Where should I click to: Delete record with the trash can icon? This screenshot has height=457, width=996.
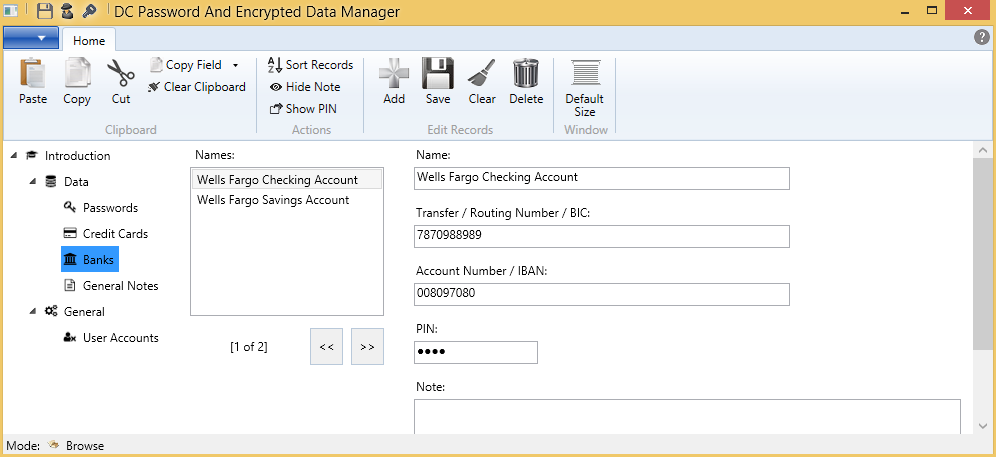tap(526, 73)
